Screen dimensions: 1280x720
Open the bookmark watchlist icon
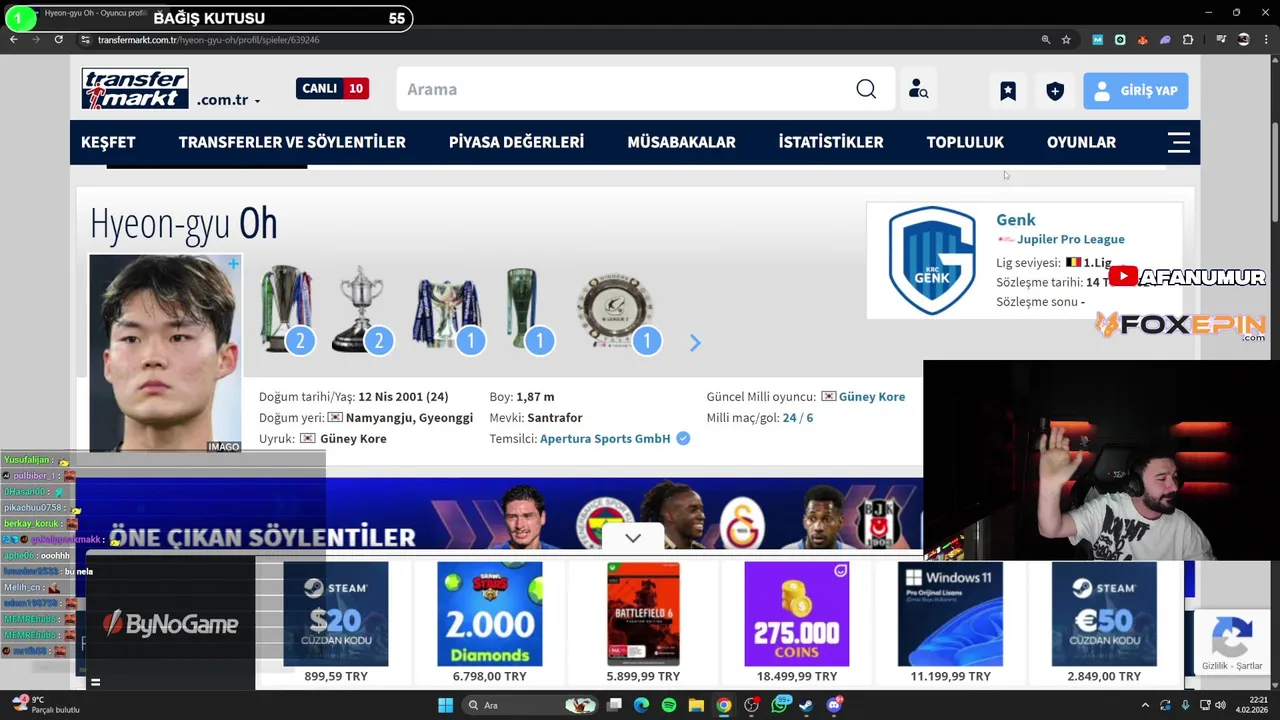(1008, 91)
